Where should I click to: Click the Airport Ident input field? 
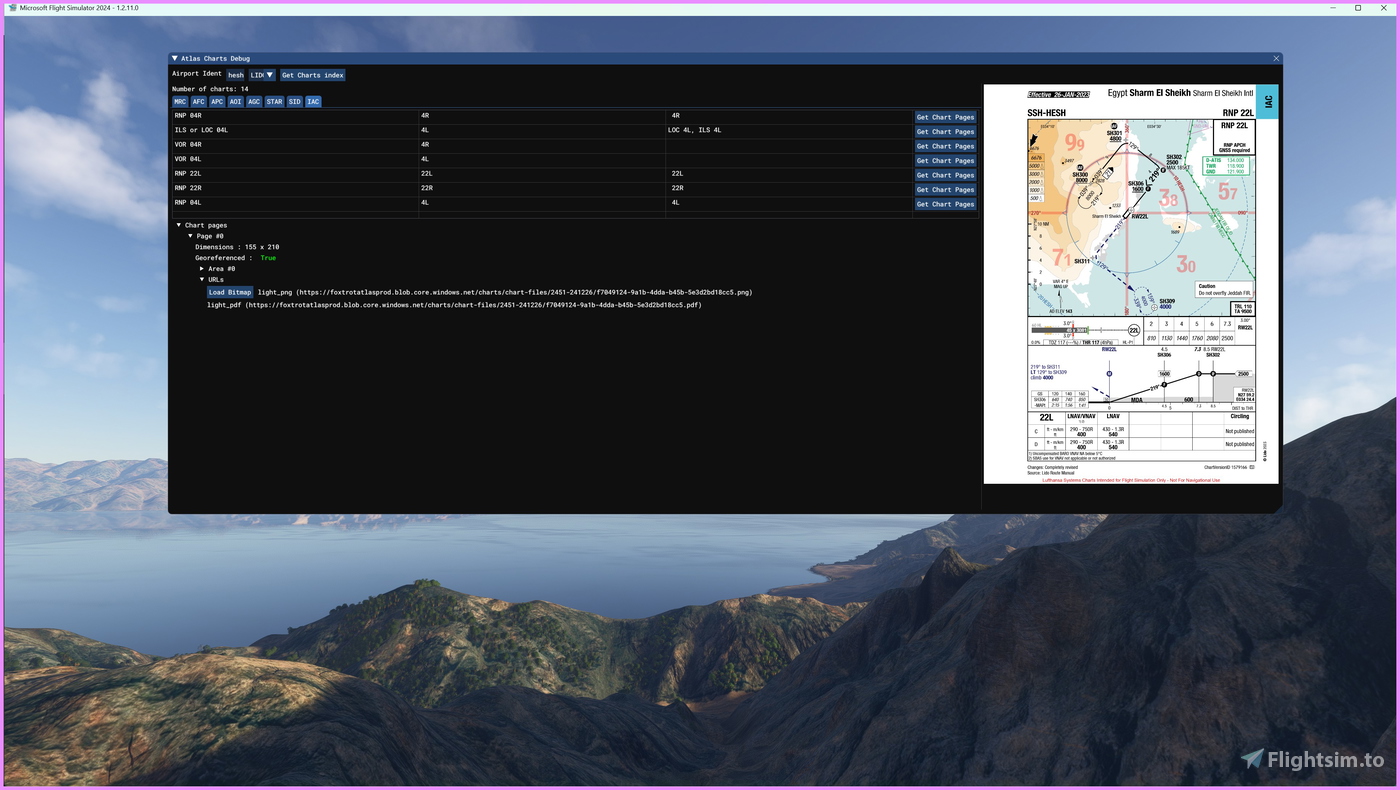tap(235, 75)
